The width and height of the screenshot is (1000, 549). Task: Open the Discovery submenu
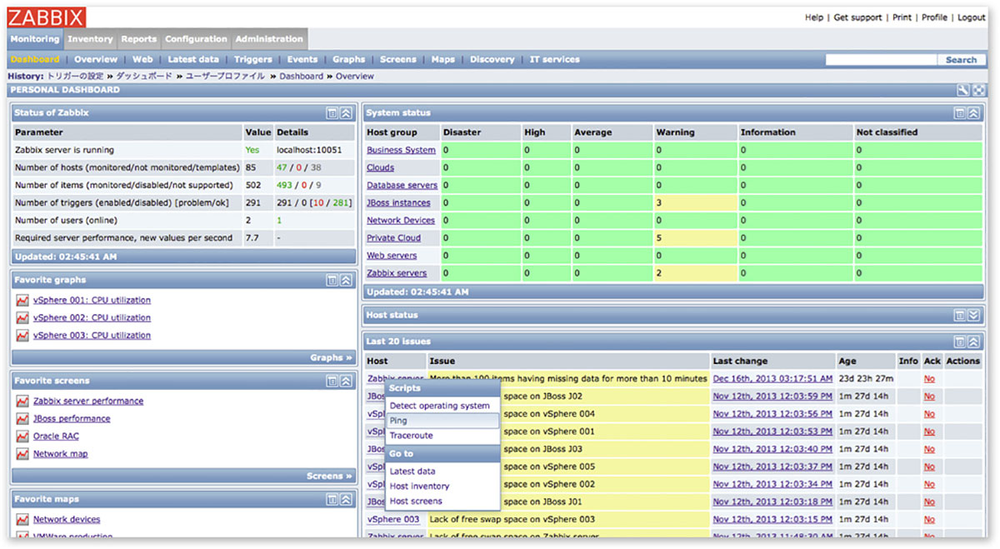(x=492, y=59)
